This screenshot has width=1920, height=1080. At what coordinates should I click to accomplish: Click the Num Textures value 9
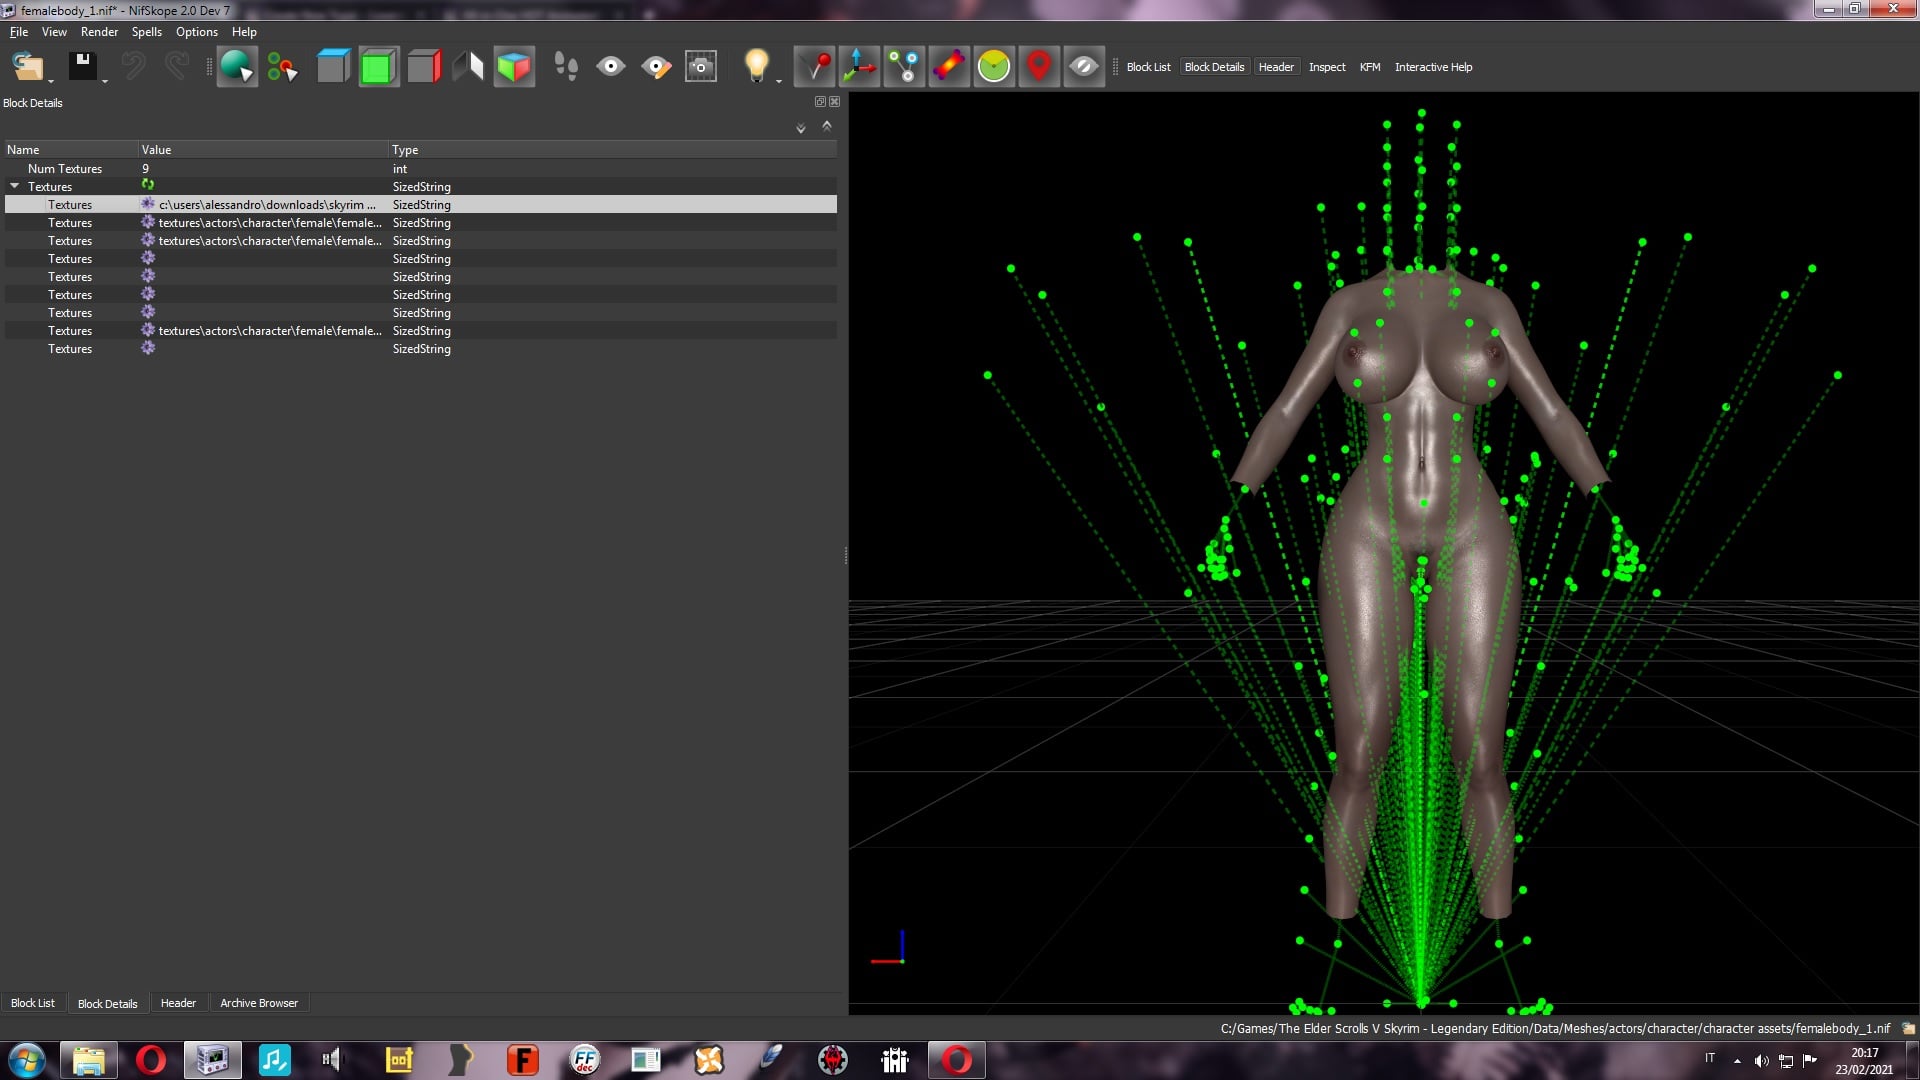[145, 169]
